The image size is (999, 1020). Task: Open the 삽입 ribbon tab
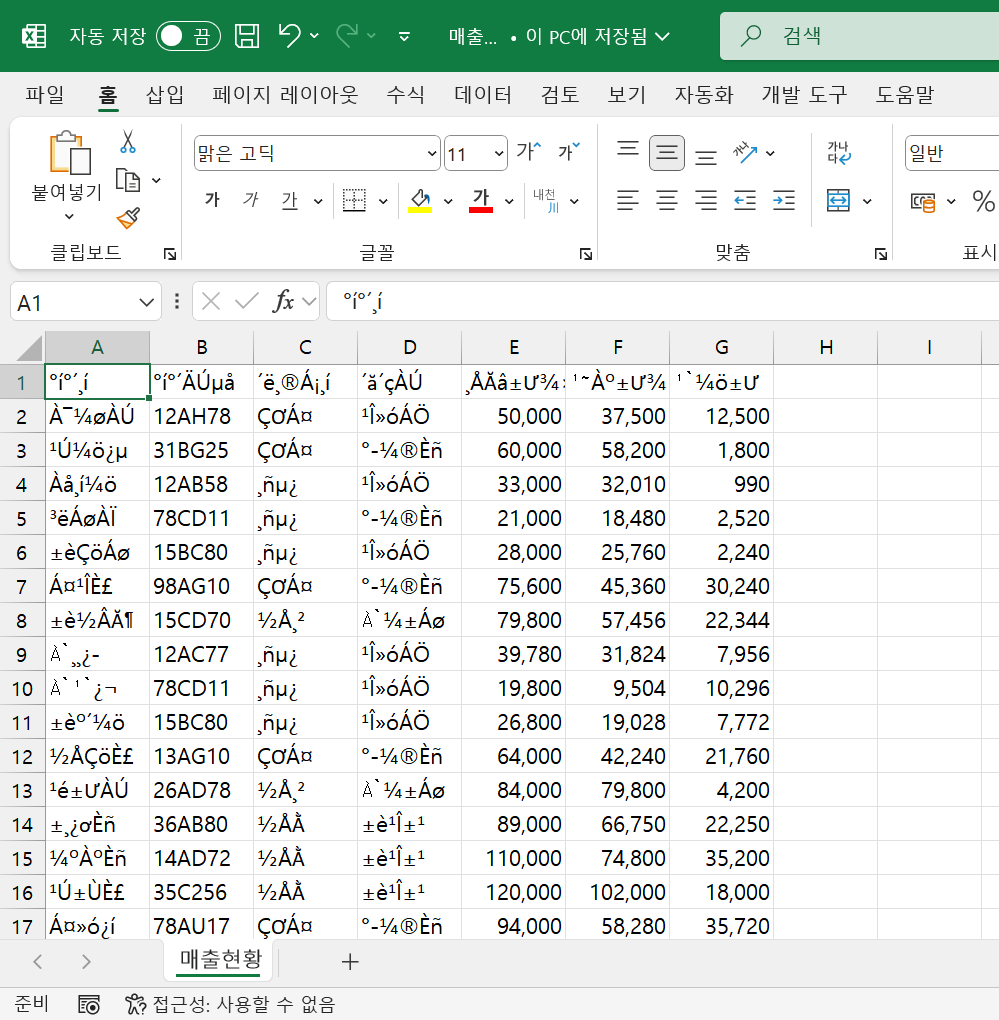165,95
